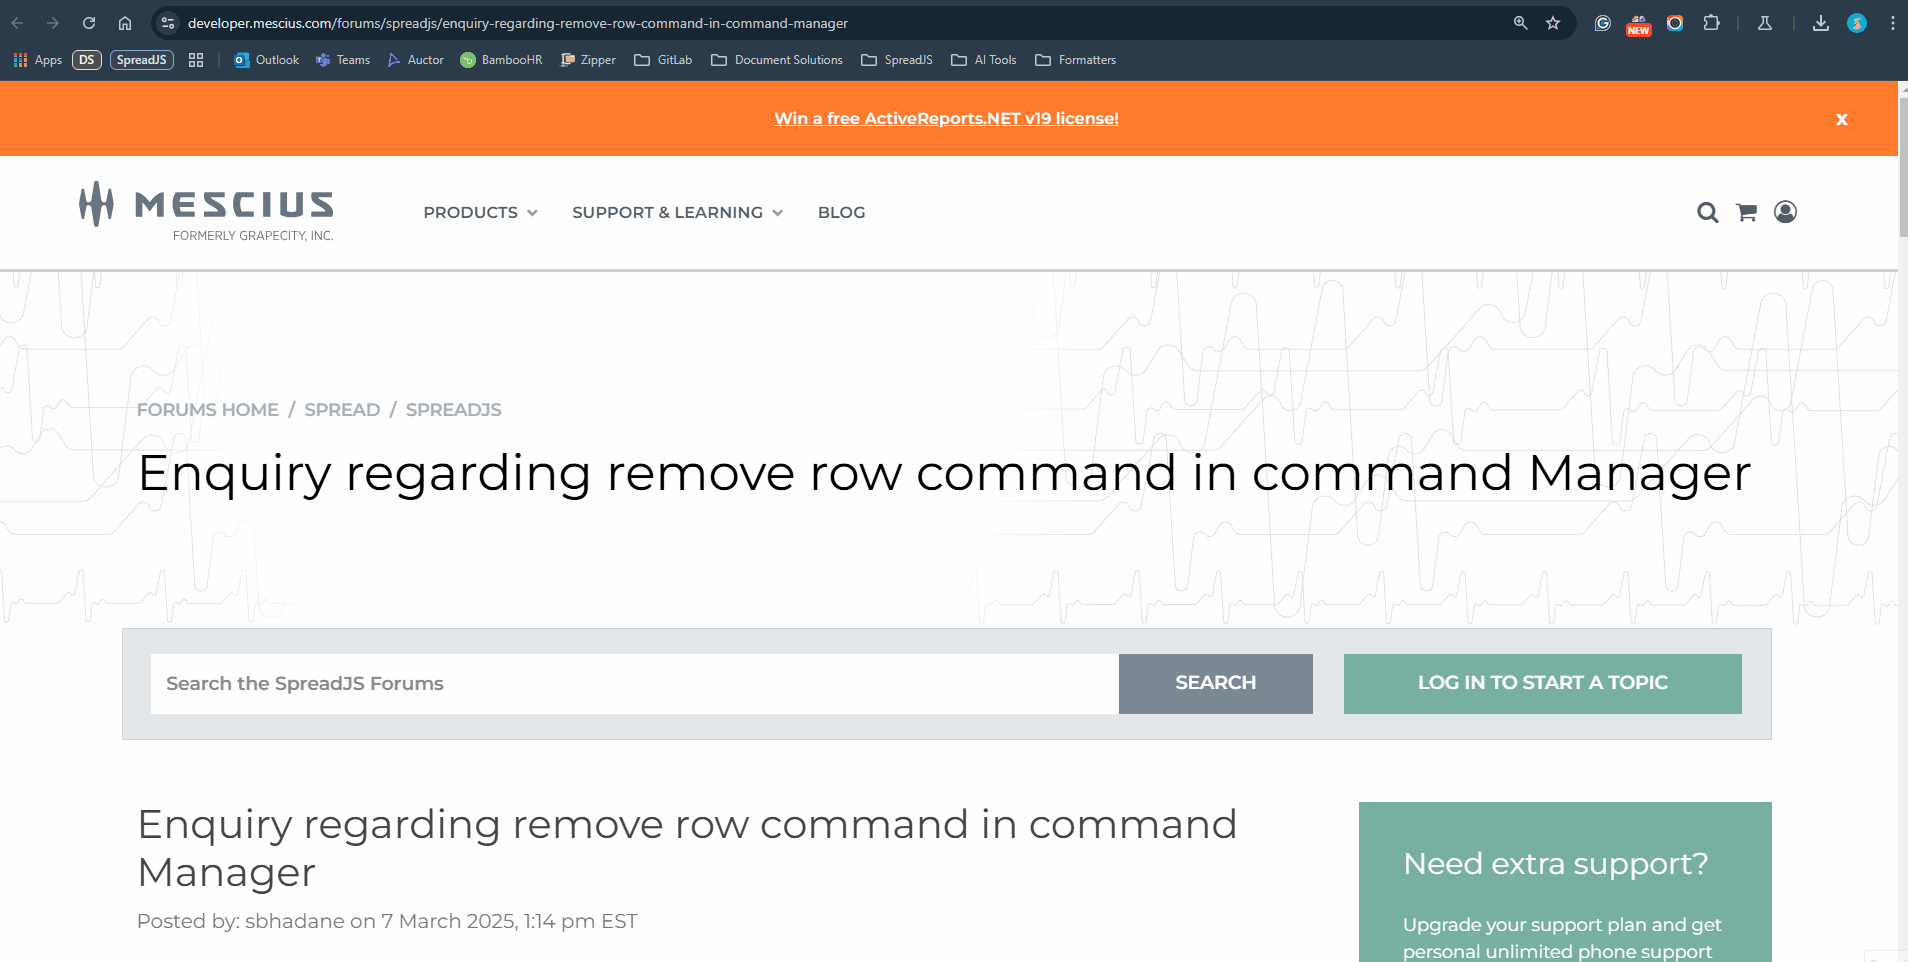View site information icon in address bar
This screenshot has width=1908, height=962.
[x=168, y=23]
